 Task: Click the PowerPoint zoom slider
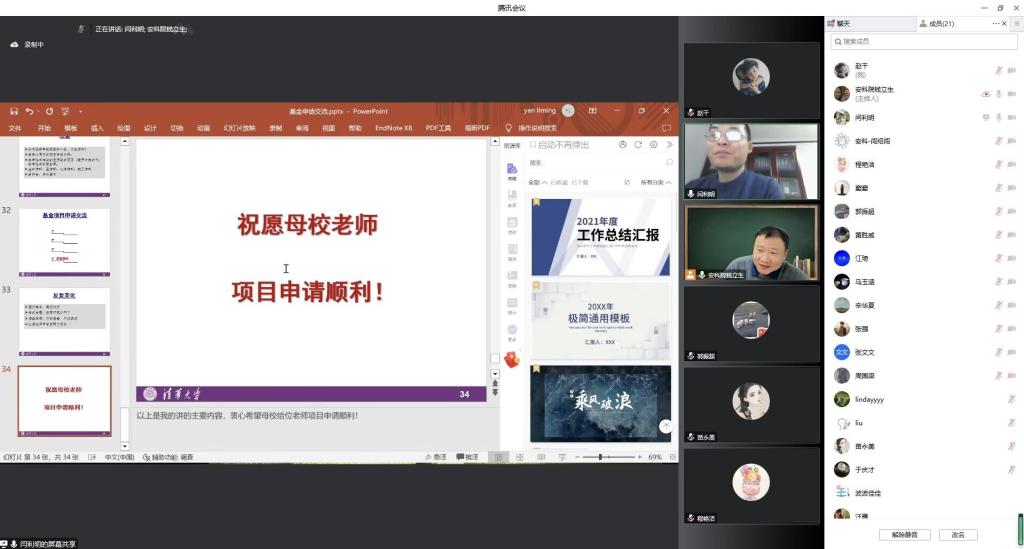pyautogui.click(x=599, y=457)
